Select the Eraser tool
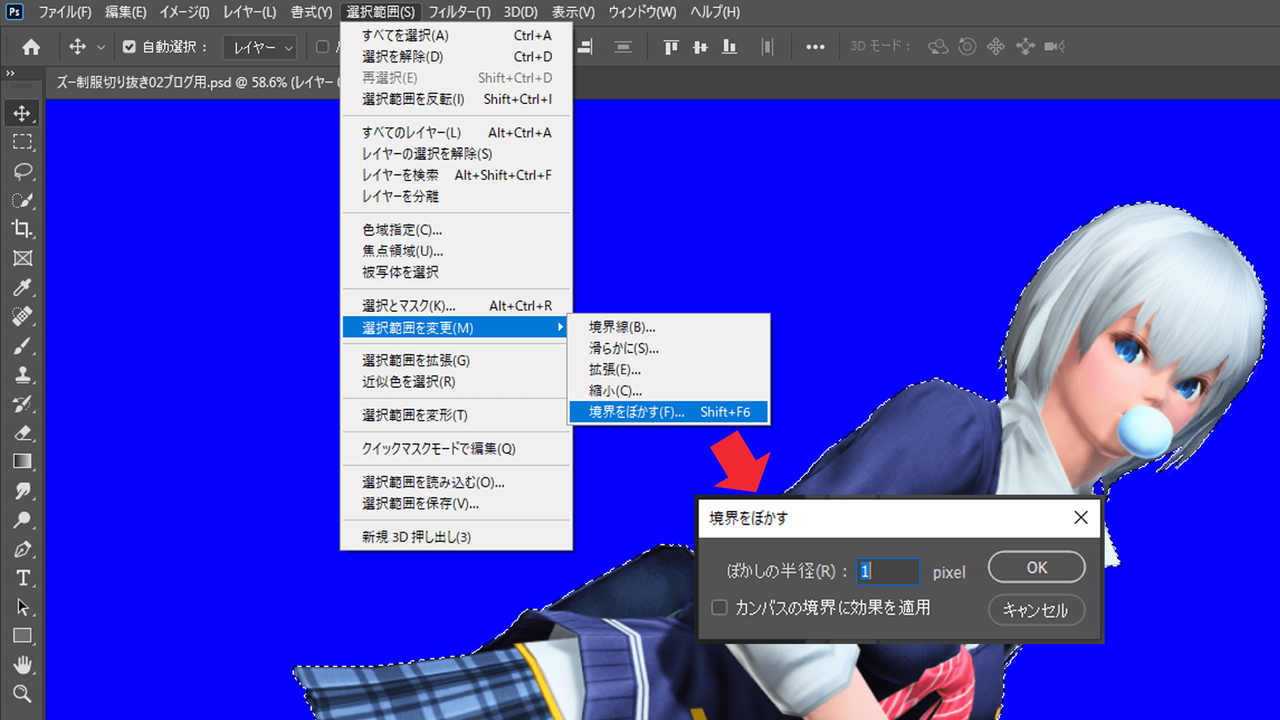 22,433
